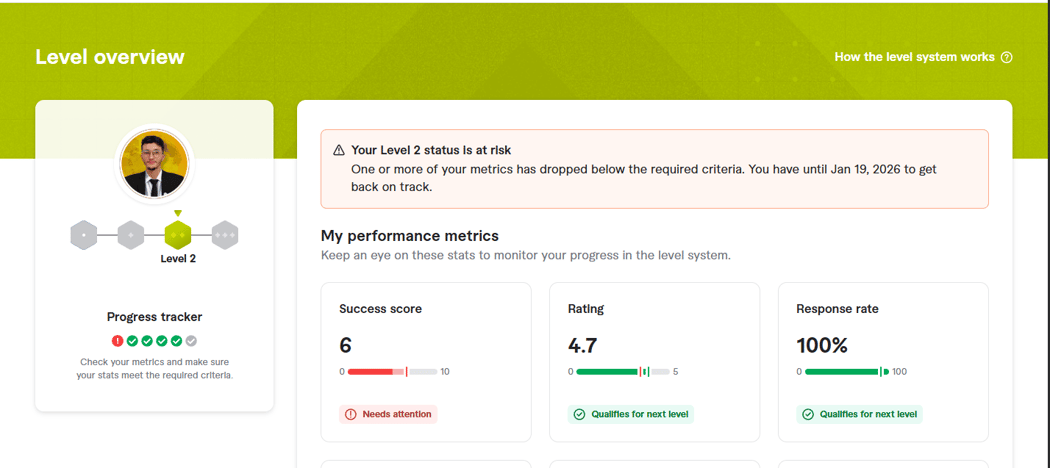This screenshot has height=468, width=1050.
Task: Click the Needs attention badge
Action: [x=388, y=414]
